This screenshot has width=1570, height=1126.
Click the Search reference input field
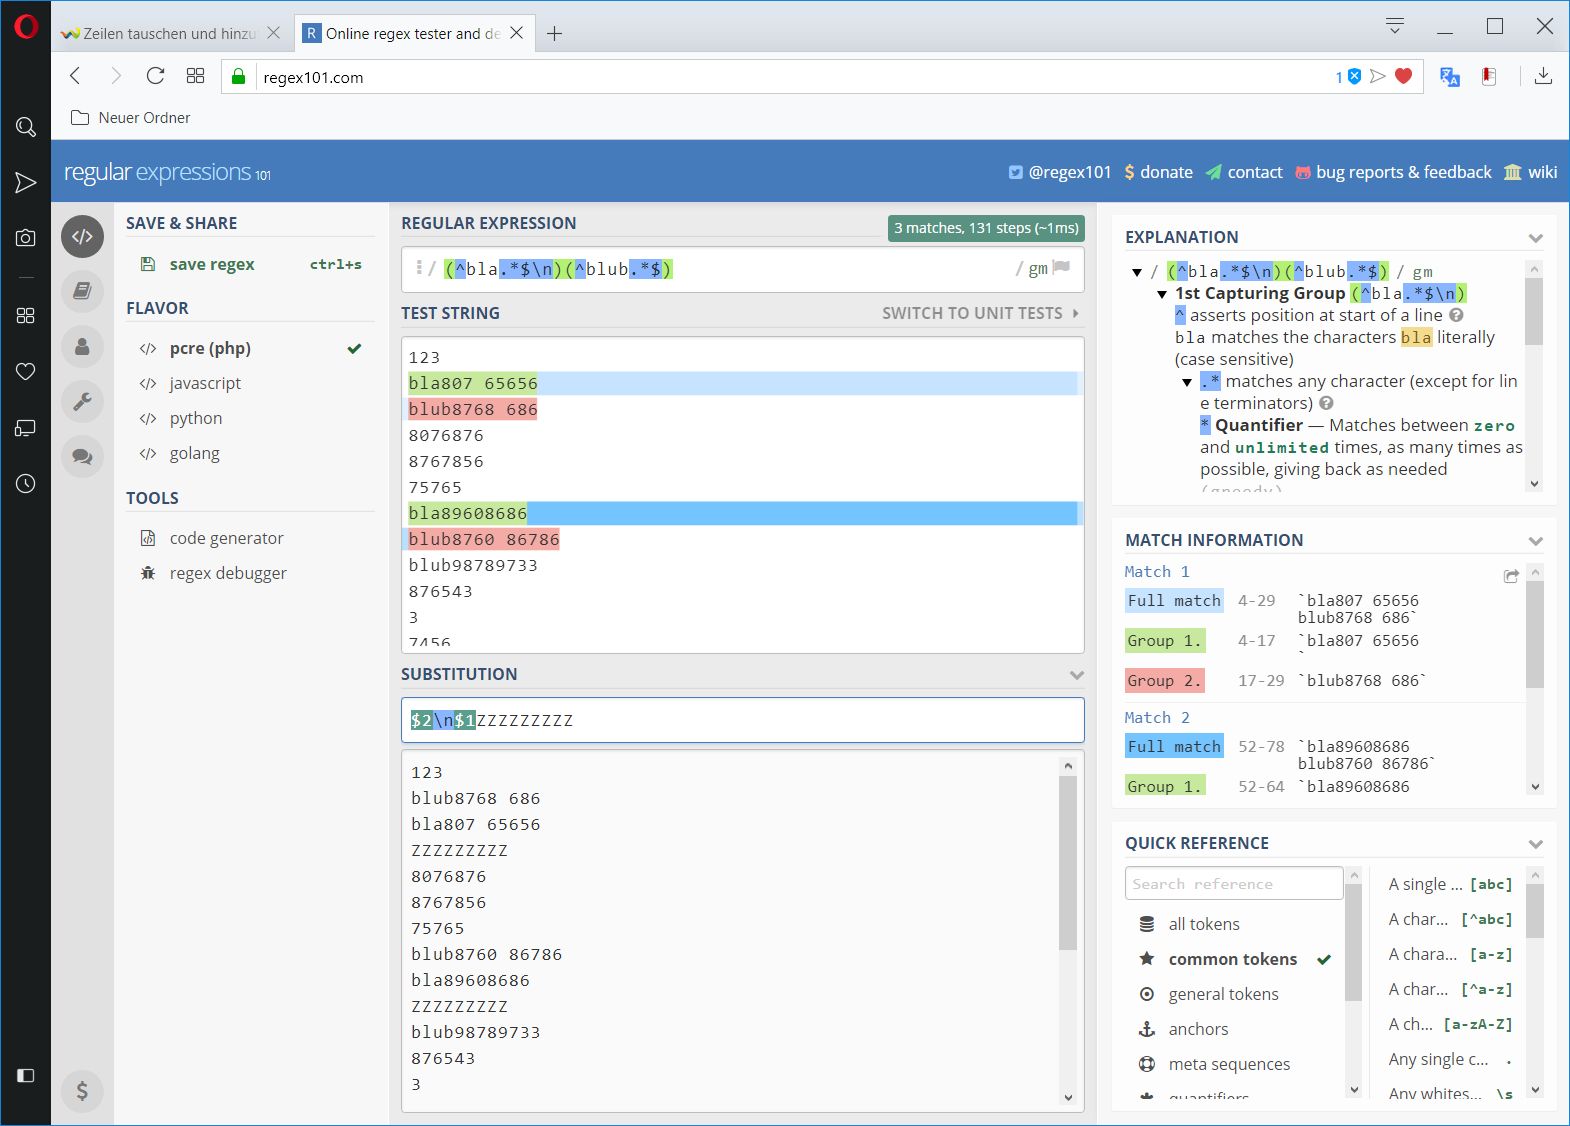point(1233,884)
